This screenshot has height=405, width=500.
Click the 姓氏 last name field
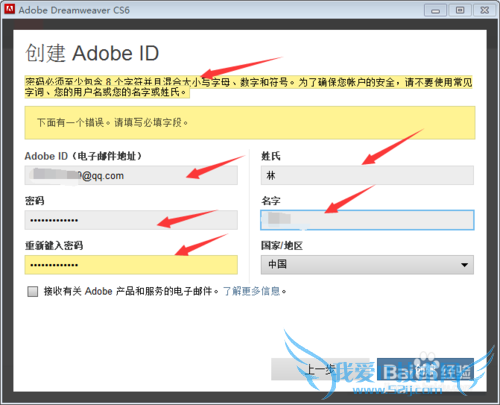[x=367, y=175]
